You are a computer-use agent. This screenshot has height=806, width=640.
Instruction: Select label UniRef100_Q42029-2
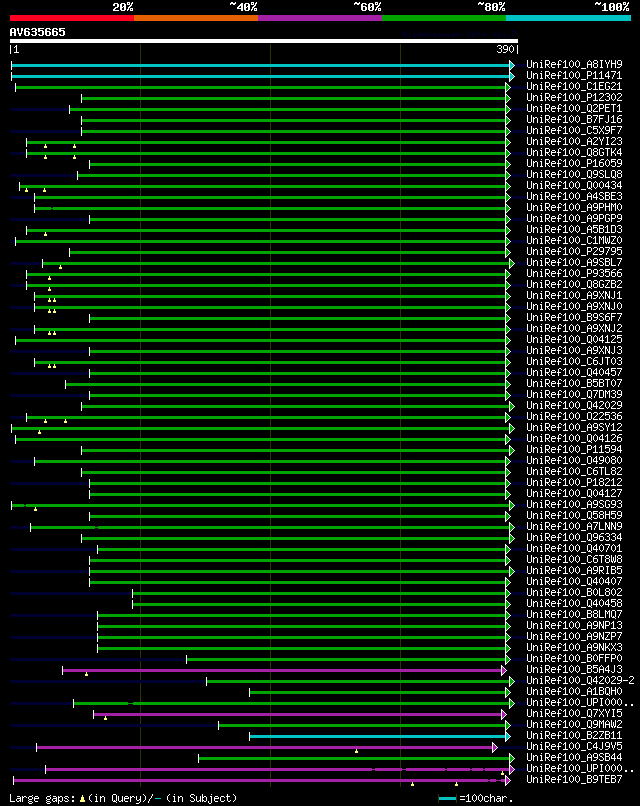(580, 681)
